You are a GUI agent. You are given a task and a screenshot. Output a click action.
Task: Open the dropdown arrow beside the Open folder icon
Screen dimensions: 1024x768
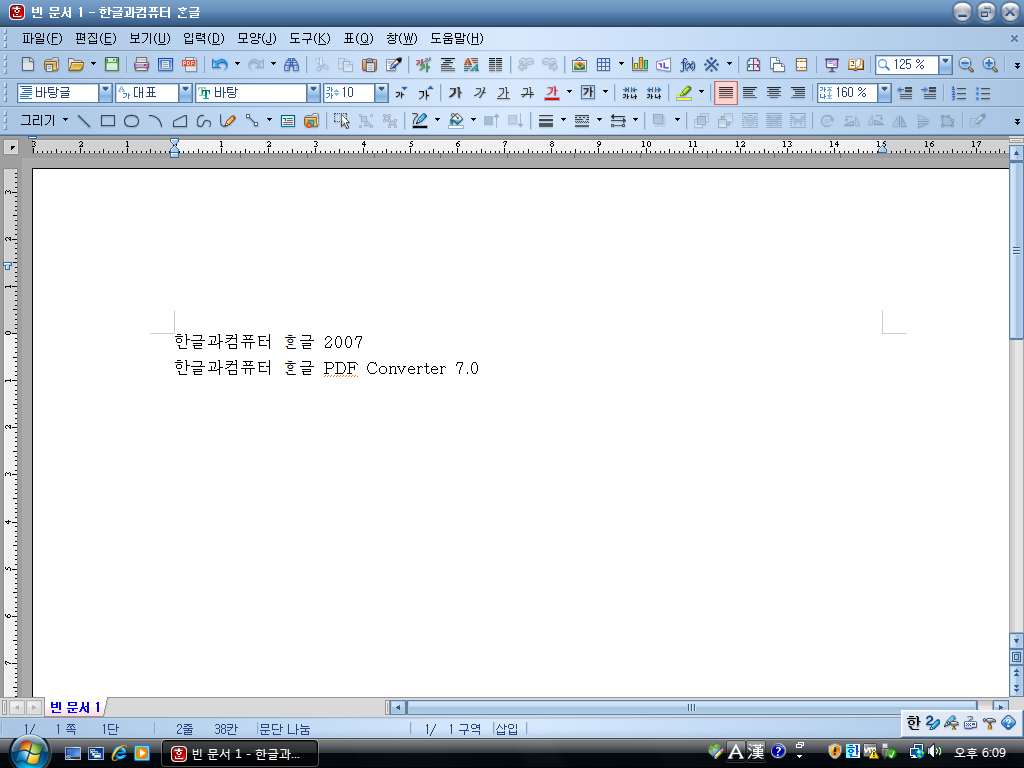pyautogui.click(x=93, y=65)
